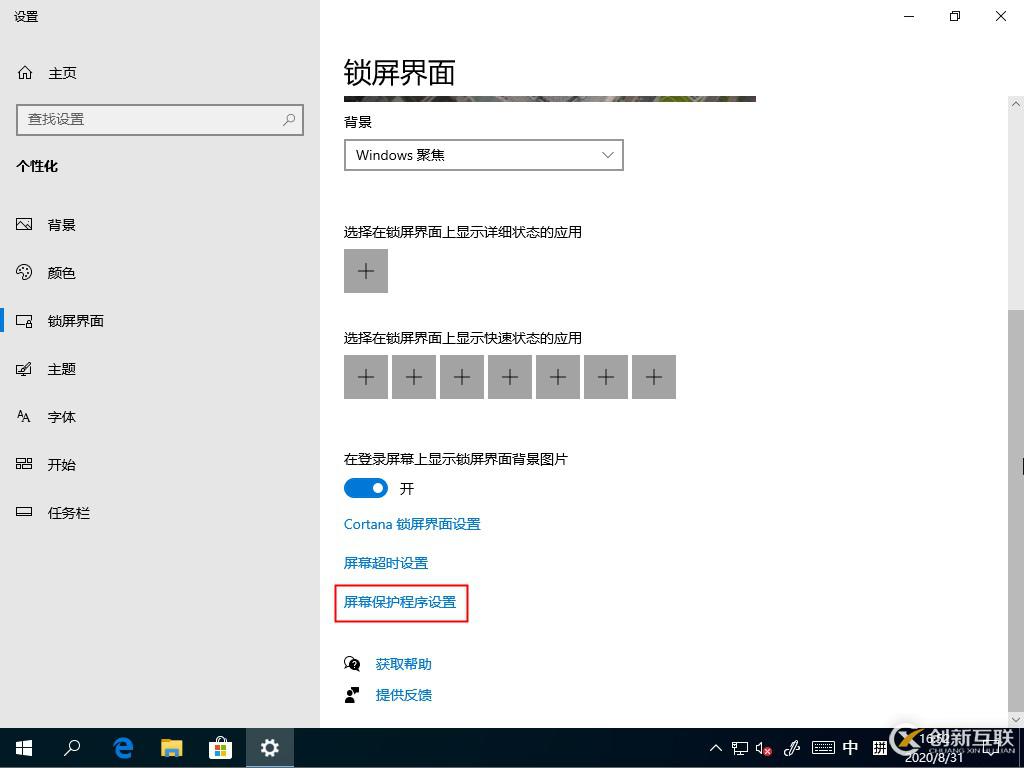The image size is (1024, 768).
Task: Add an app for detailed lock screen status
Action: pyautogui.click(x=365, y=270)
